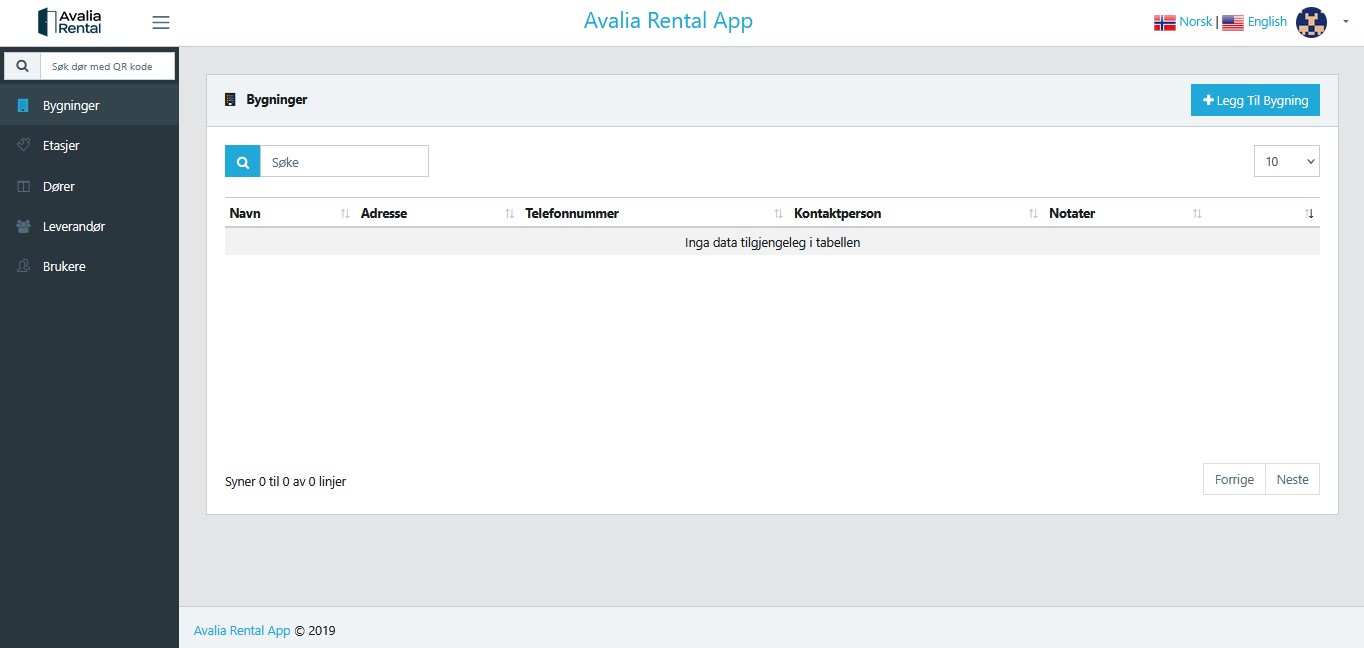The height and width of the screenshot is (648, 1364).
Task: Sort table by Kontaktperson column
Action: [837, 213]
